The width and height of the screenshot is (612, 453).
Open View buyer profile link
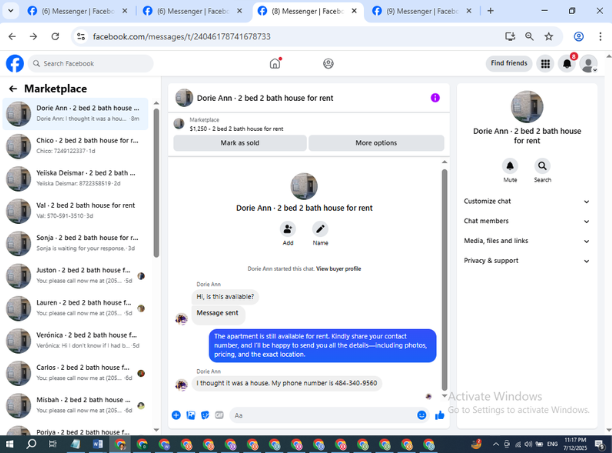(x=338, y=268)
